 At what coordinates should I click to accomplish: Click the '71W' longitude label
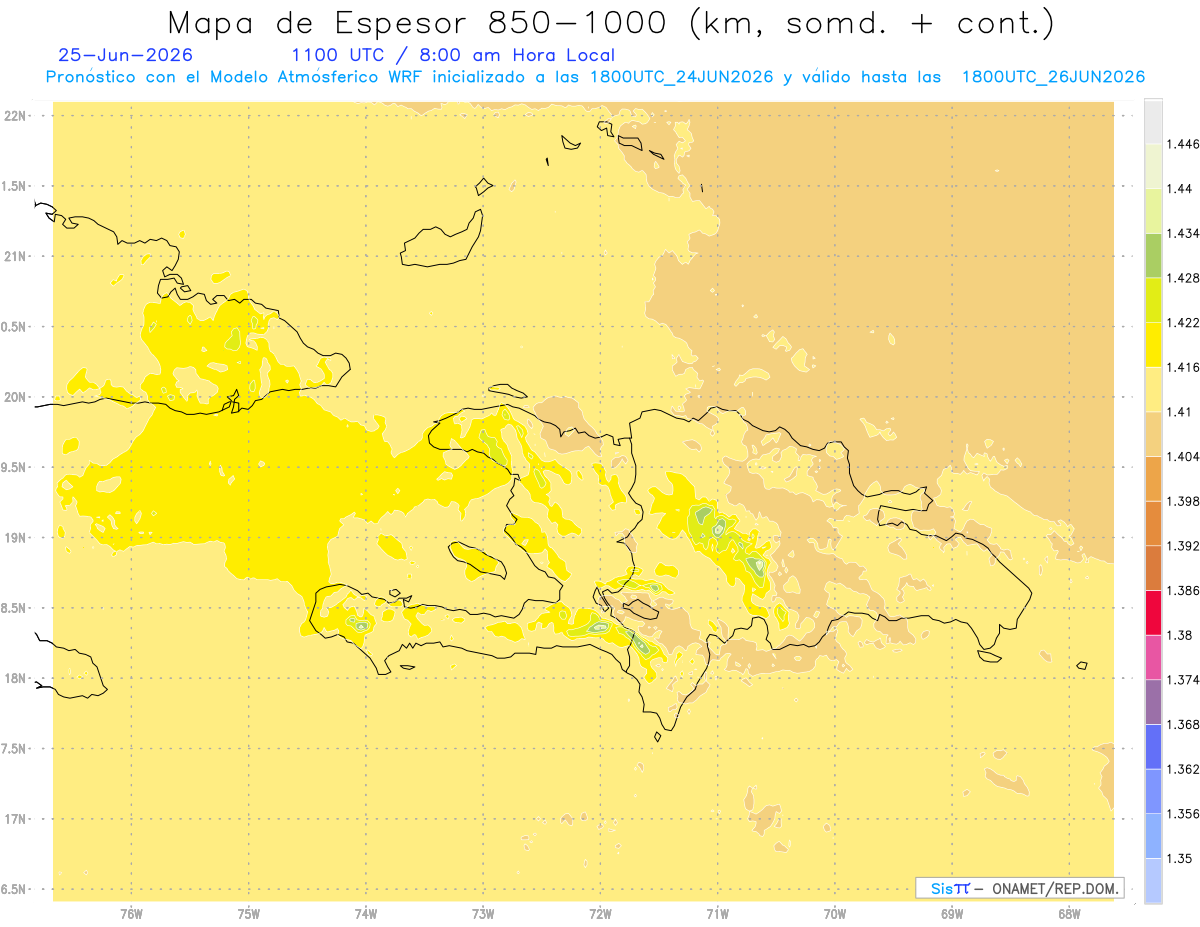click(717, 914)
